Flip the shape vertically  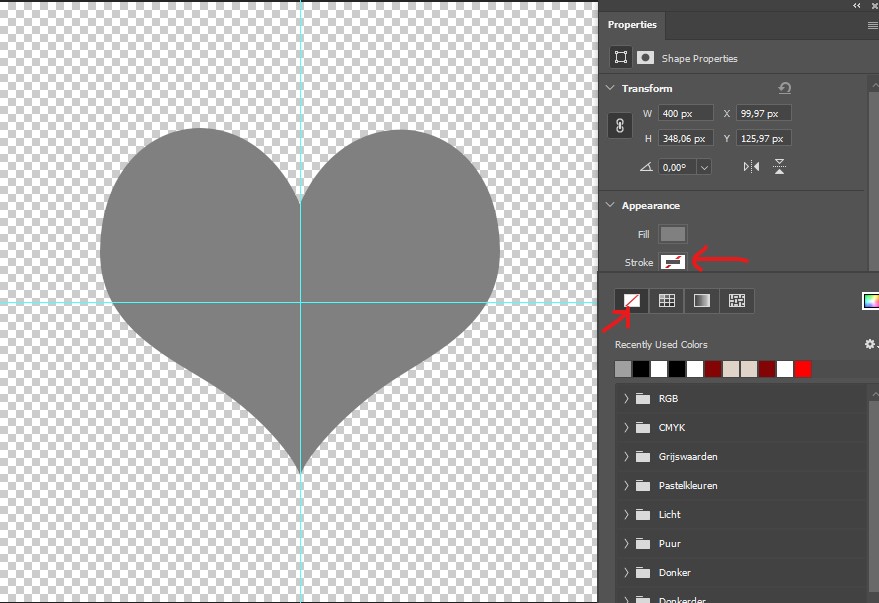click(779, 166)
